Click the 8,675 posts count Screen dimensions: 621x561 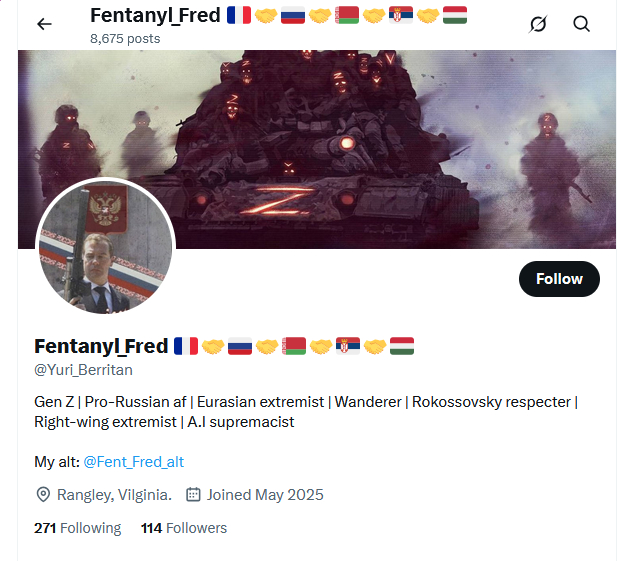(x=125, y=39)
